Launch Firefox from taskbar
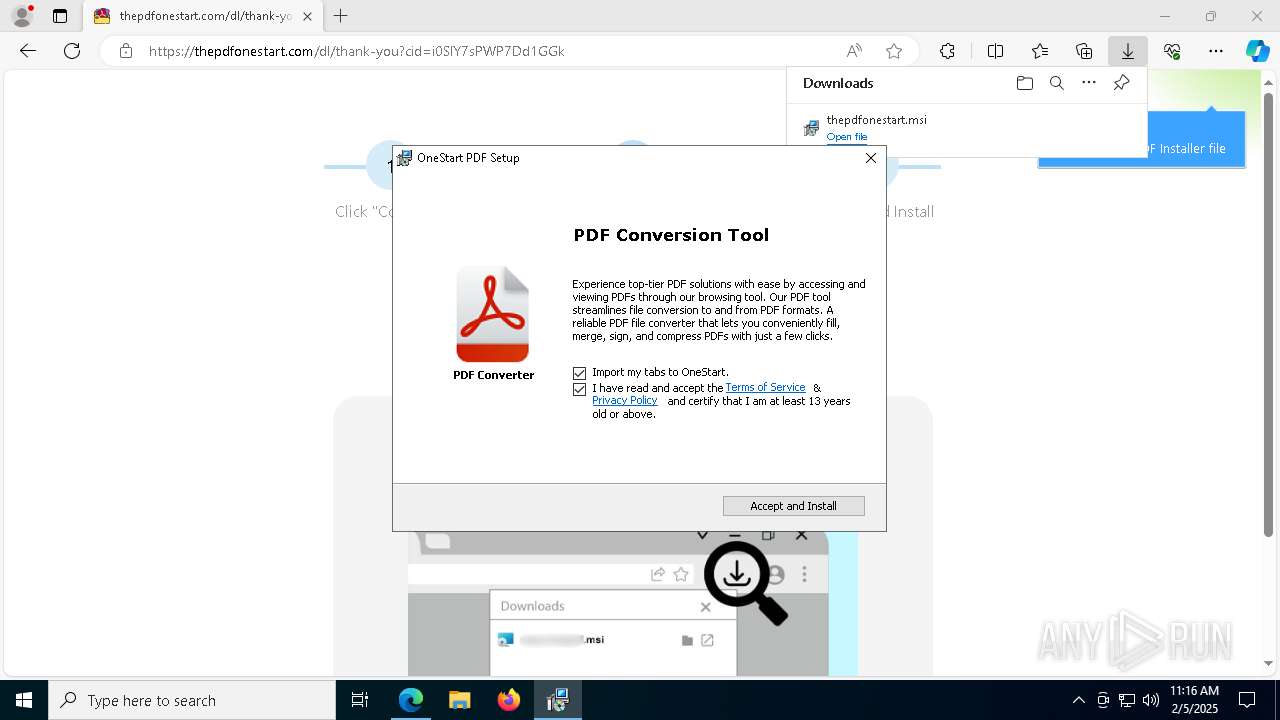This screenshot has height=720, width=1280. 509,700
